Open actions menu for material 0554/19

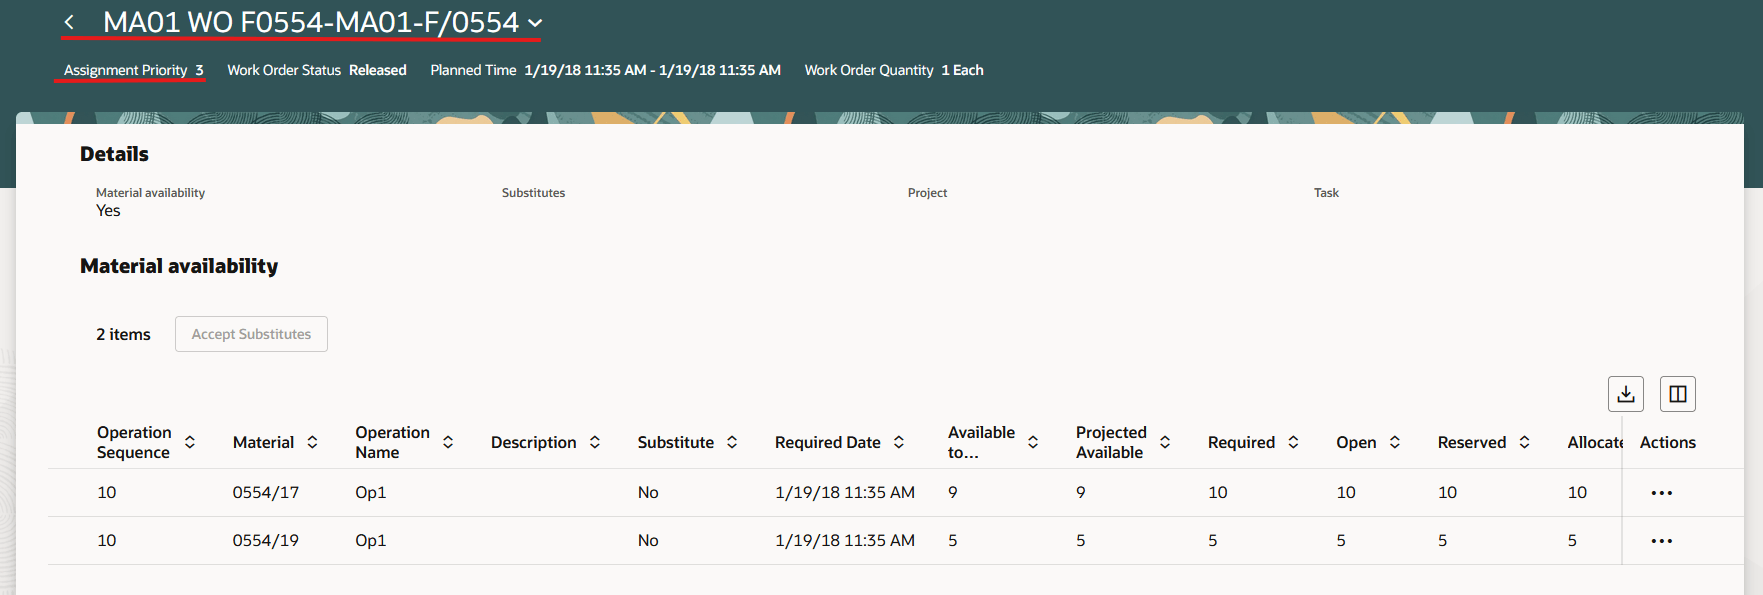(x=1662, y=541)
